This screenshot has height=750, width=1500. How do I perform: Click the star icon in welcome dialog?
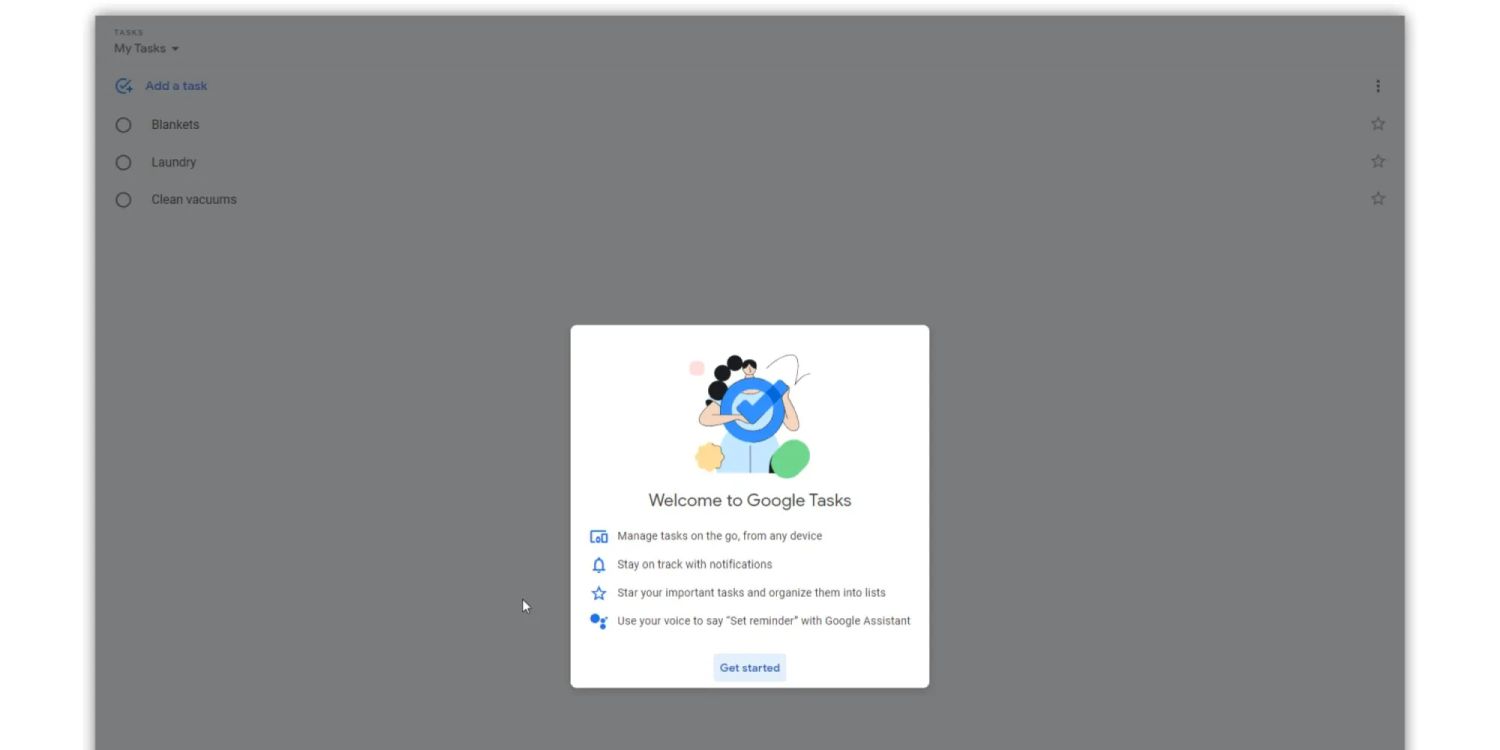pos(599,593)
